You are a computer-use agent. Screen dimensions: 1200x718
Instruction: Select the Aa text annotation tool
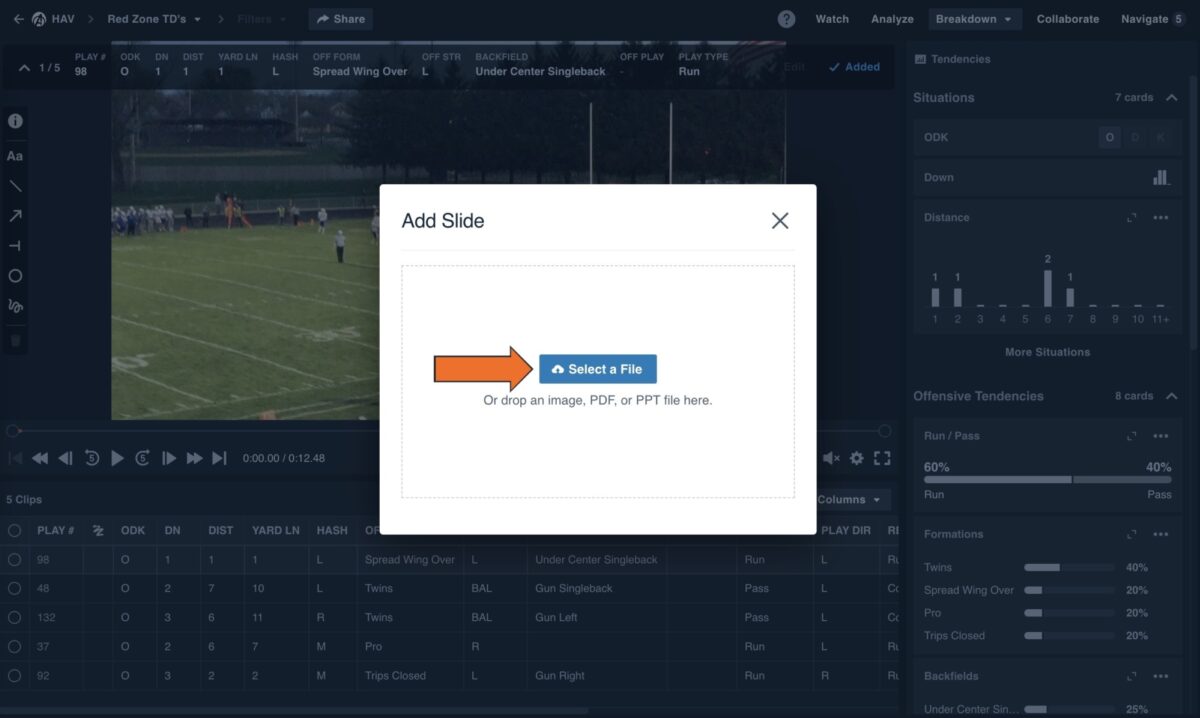[x=15, y=155]
